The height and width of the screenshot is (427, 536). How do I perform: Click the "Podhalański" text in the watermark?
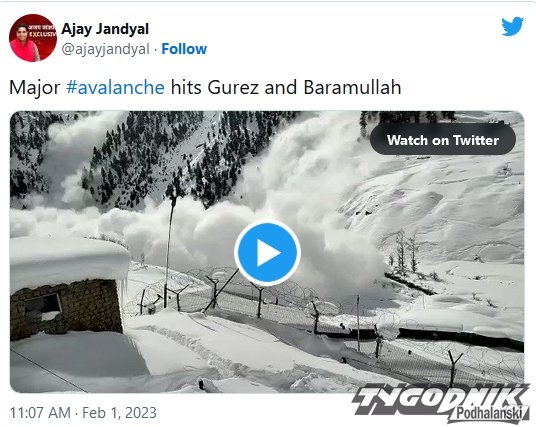[x=489, y=413]
